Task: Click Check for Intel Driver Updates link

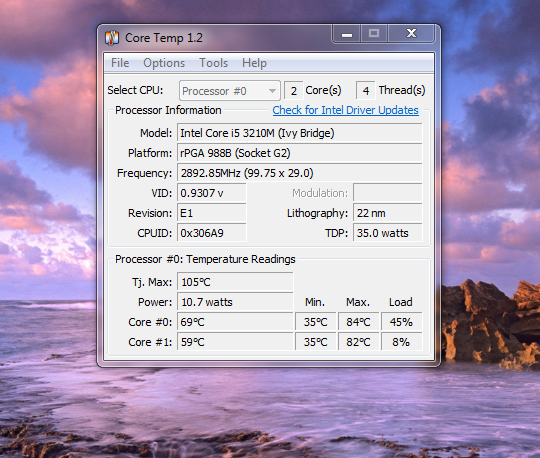Action: click(x=345, y=110)
